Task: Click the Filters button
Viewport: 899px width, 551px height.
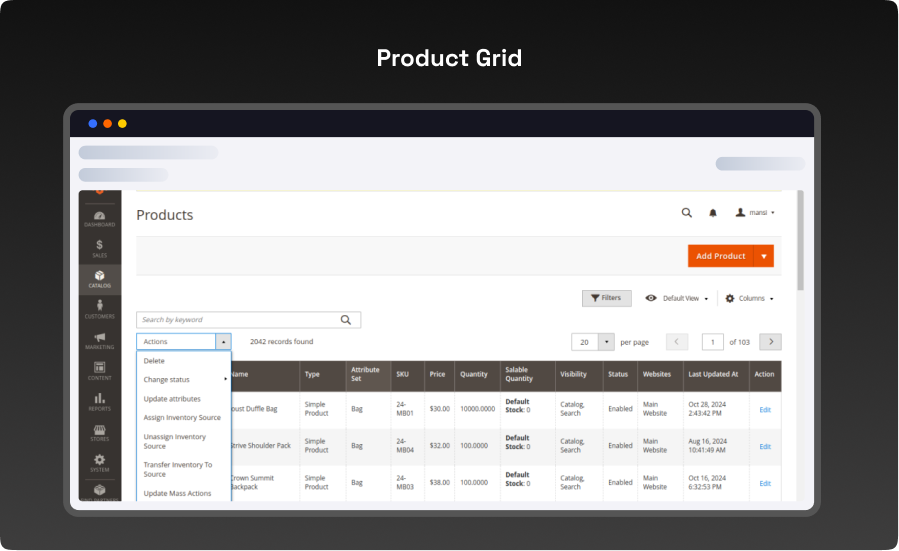Action: click(x=606, y=298)
